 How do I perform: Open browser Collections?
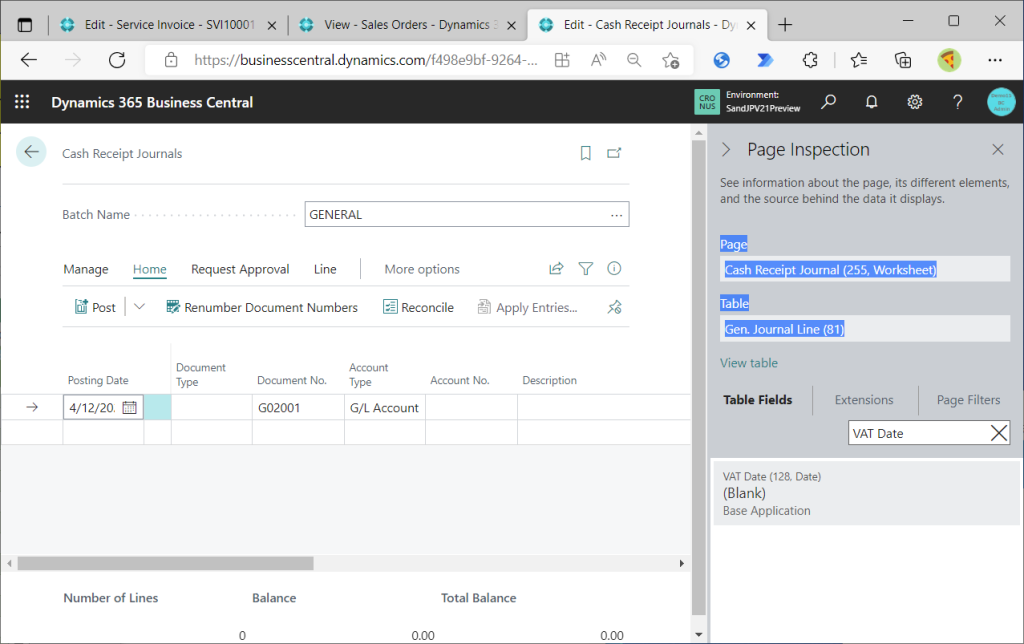903,60
